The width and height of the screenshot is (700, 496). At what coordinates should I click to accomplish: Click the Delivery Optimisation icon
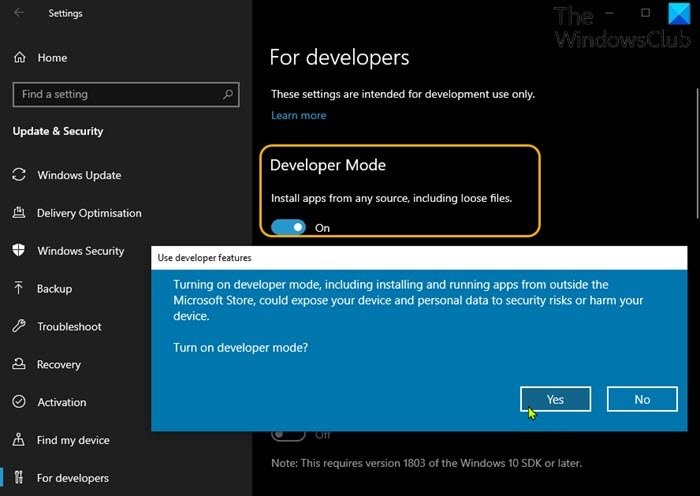click(19, 213)
